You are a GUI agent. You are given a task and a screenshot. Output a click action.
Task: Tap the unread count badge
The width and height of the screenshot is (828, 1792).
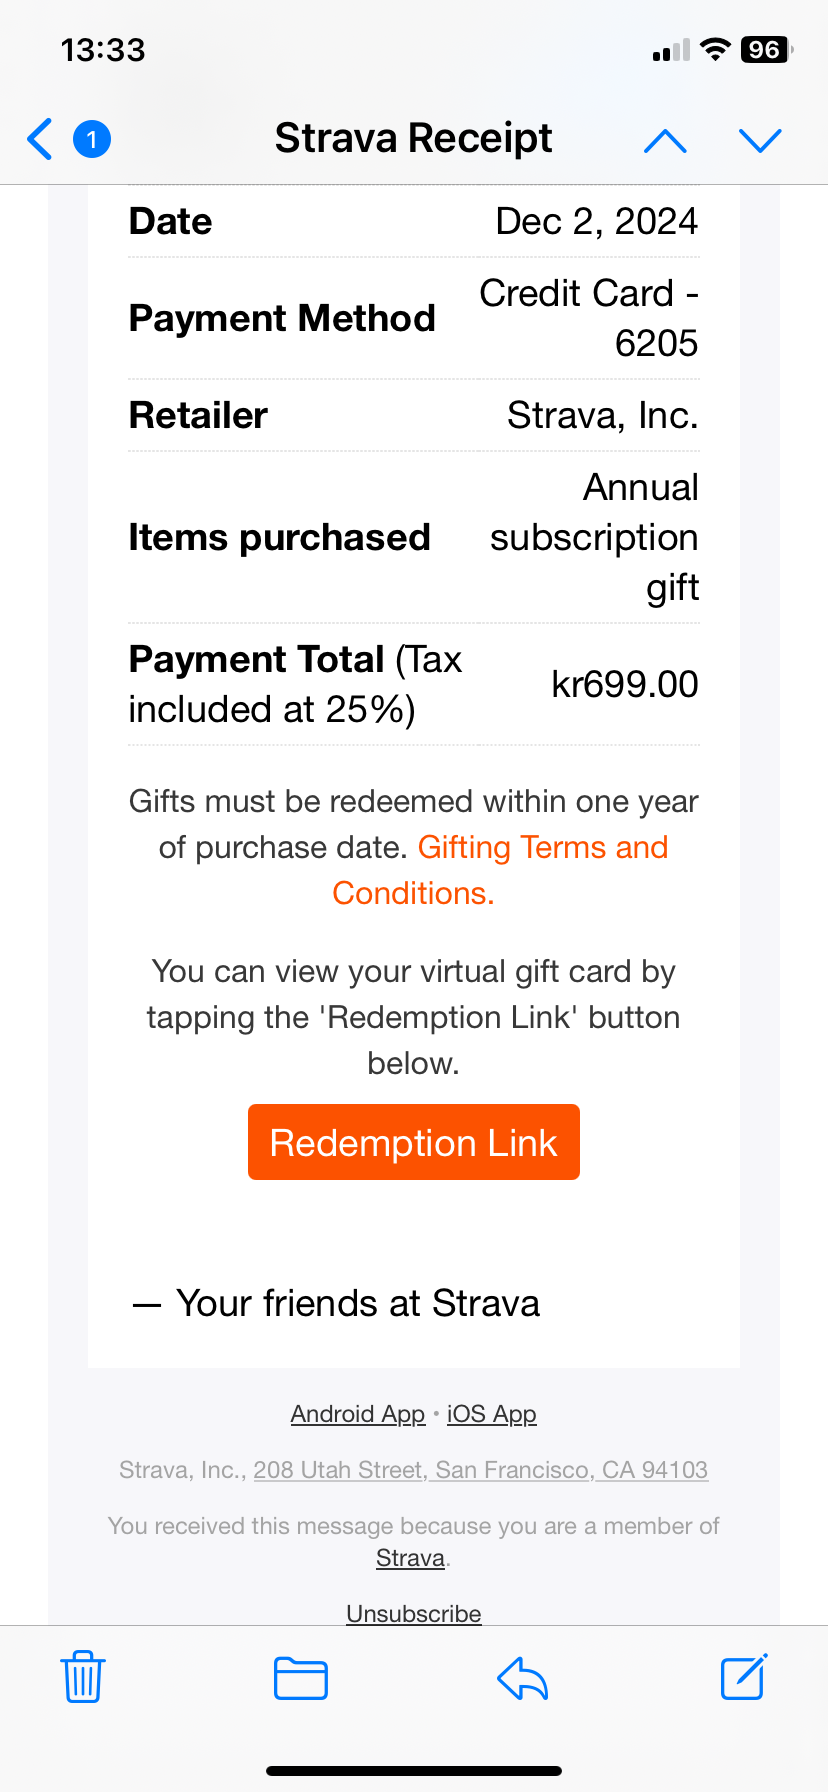point(92,139)
